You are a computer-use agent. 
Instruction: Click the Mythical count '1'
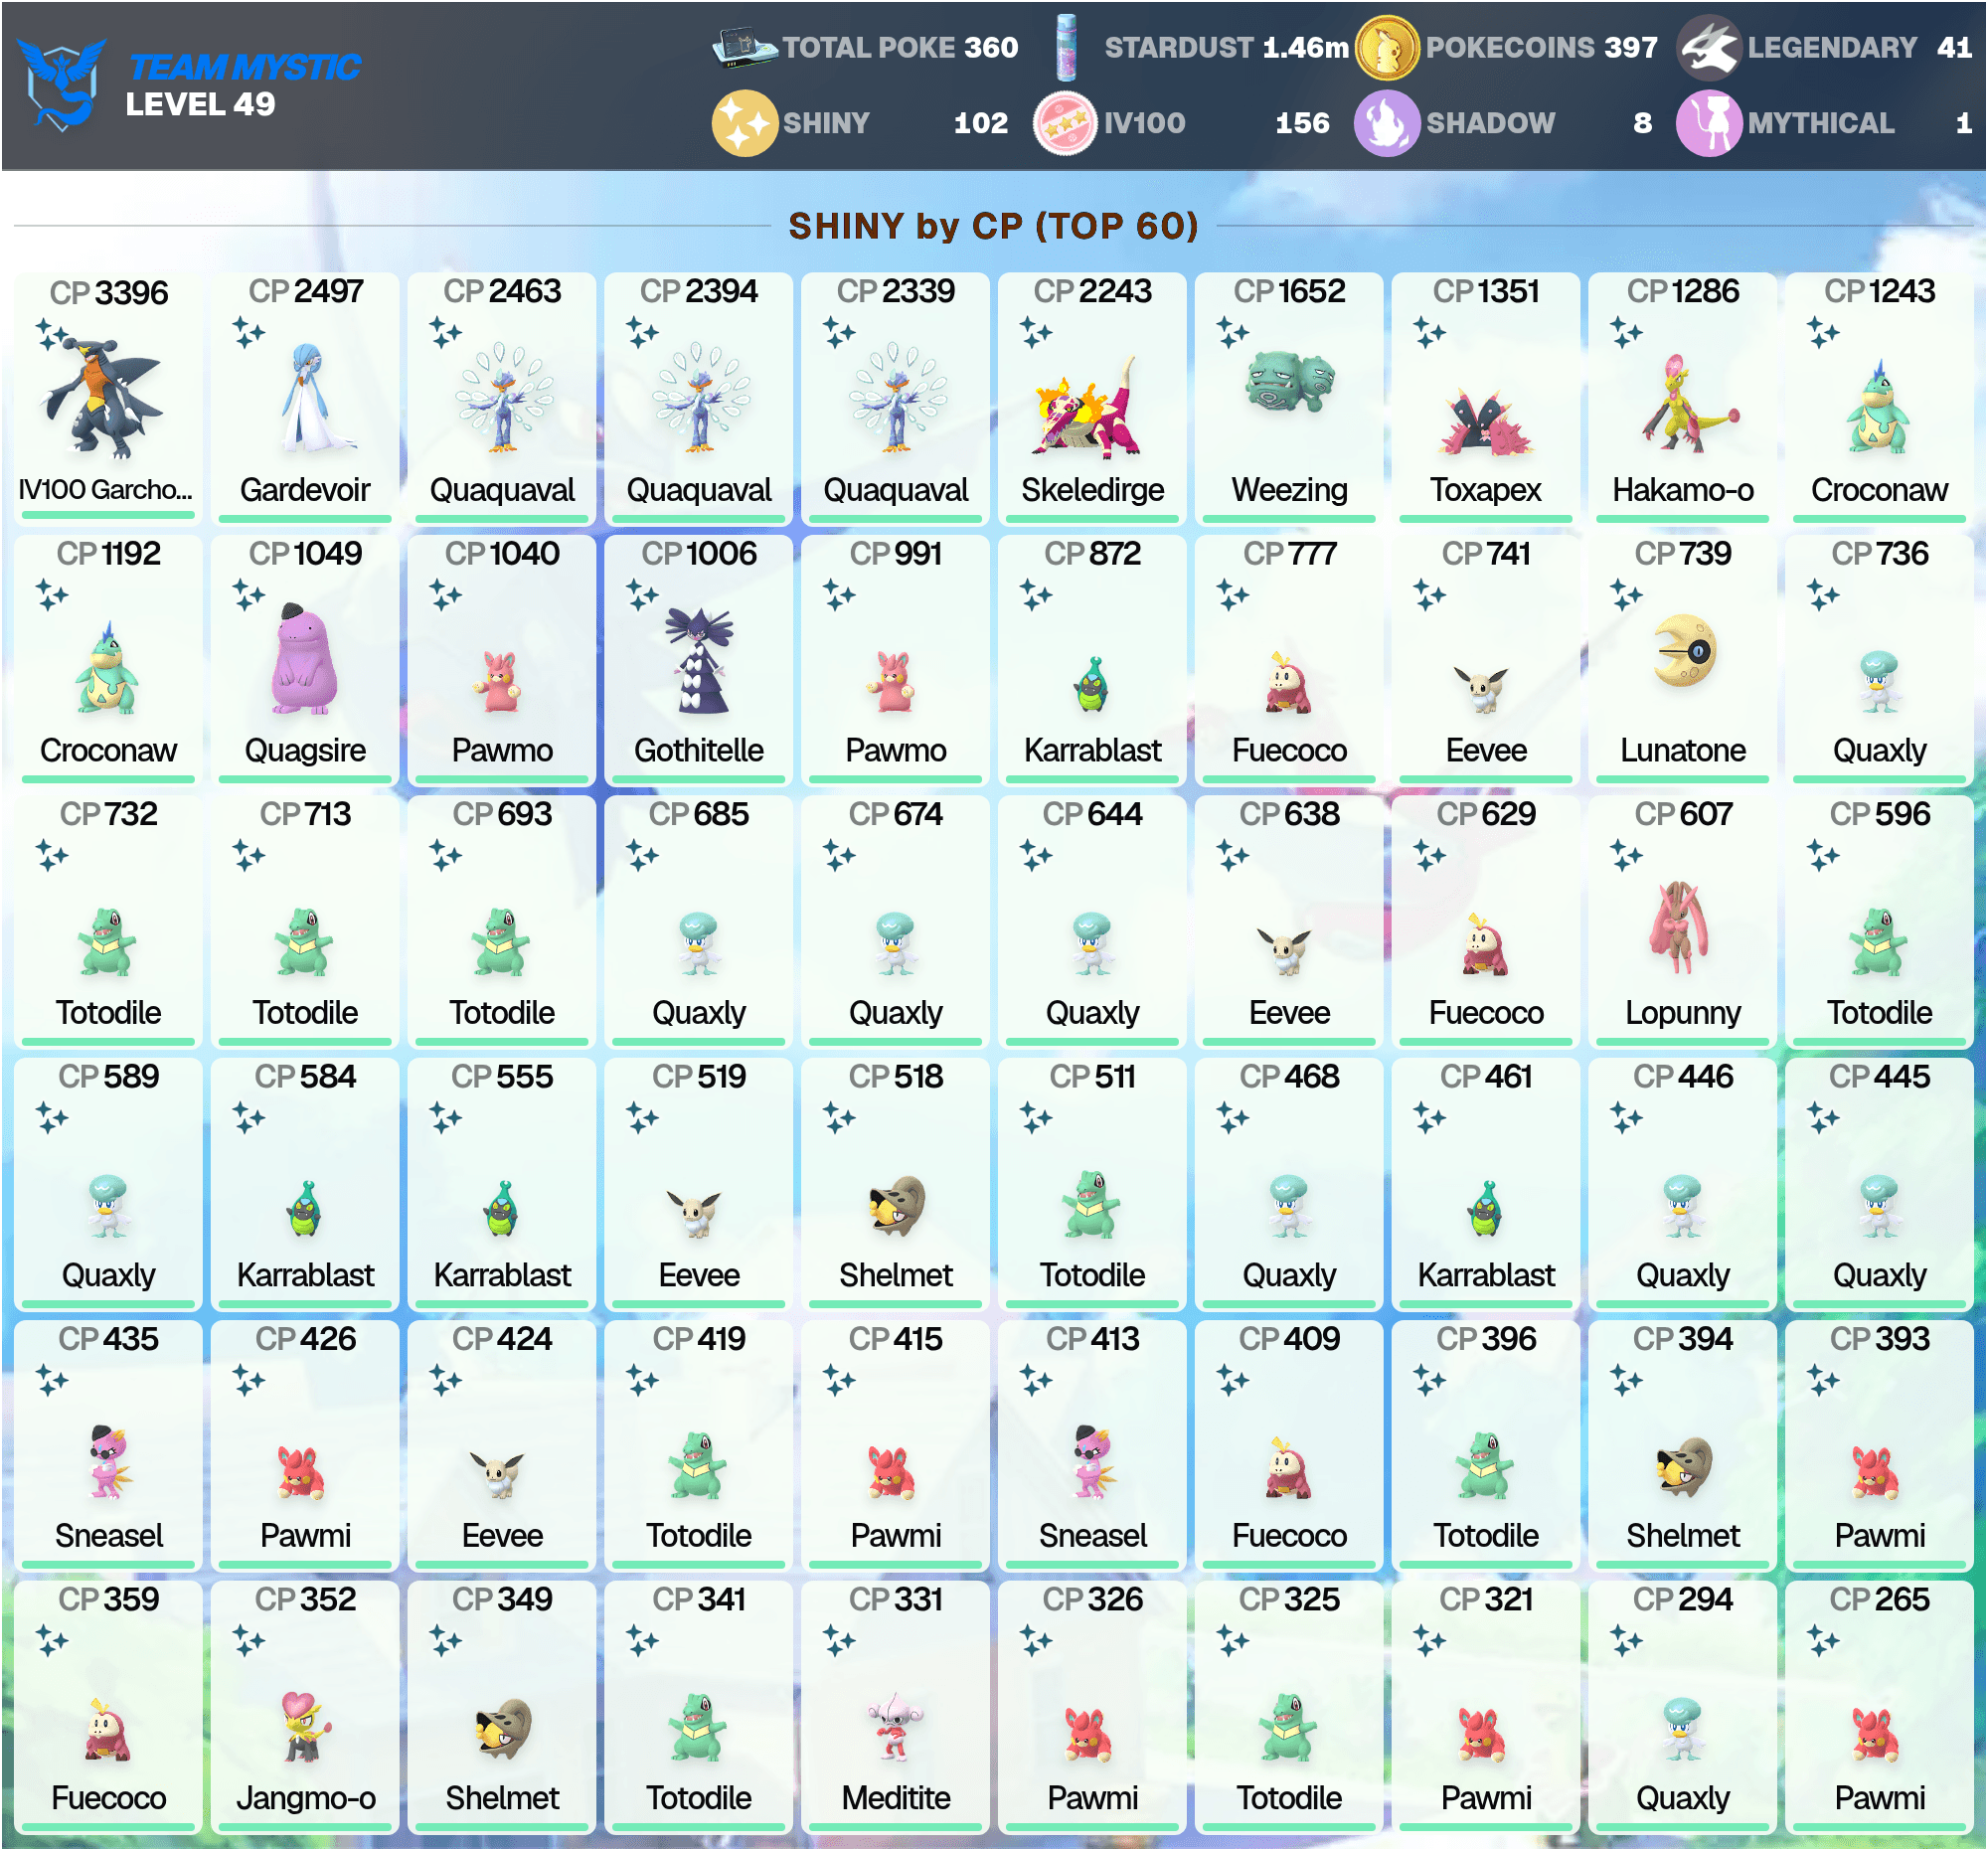tap(1964, 123)
